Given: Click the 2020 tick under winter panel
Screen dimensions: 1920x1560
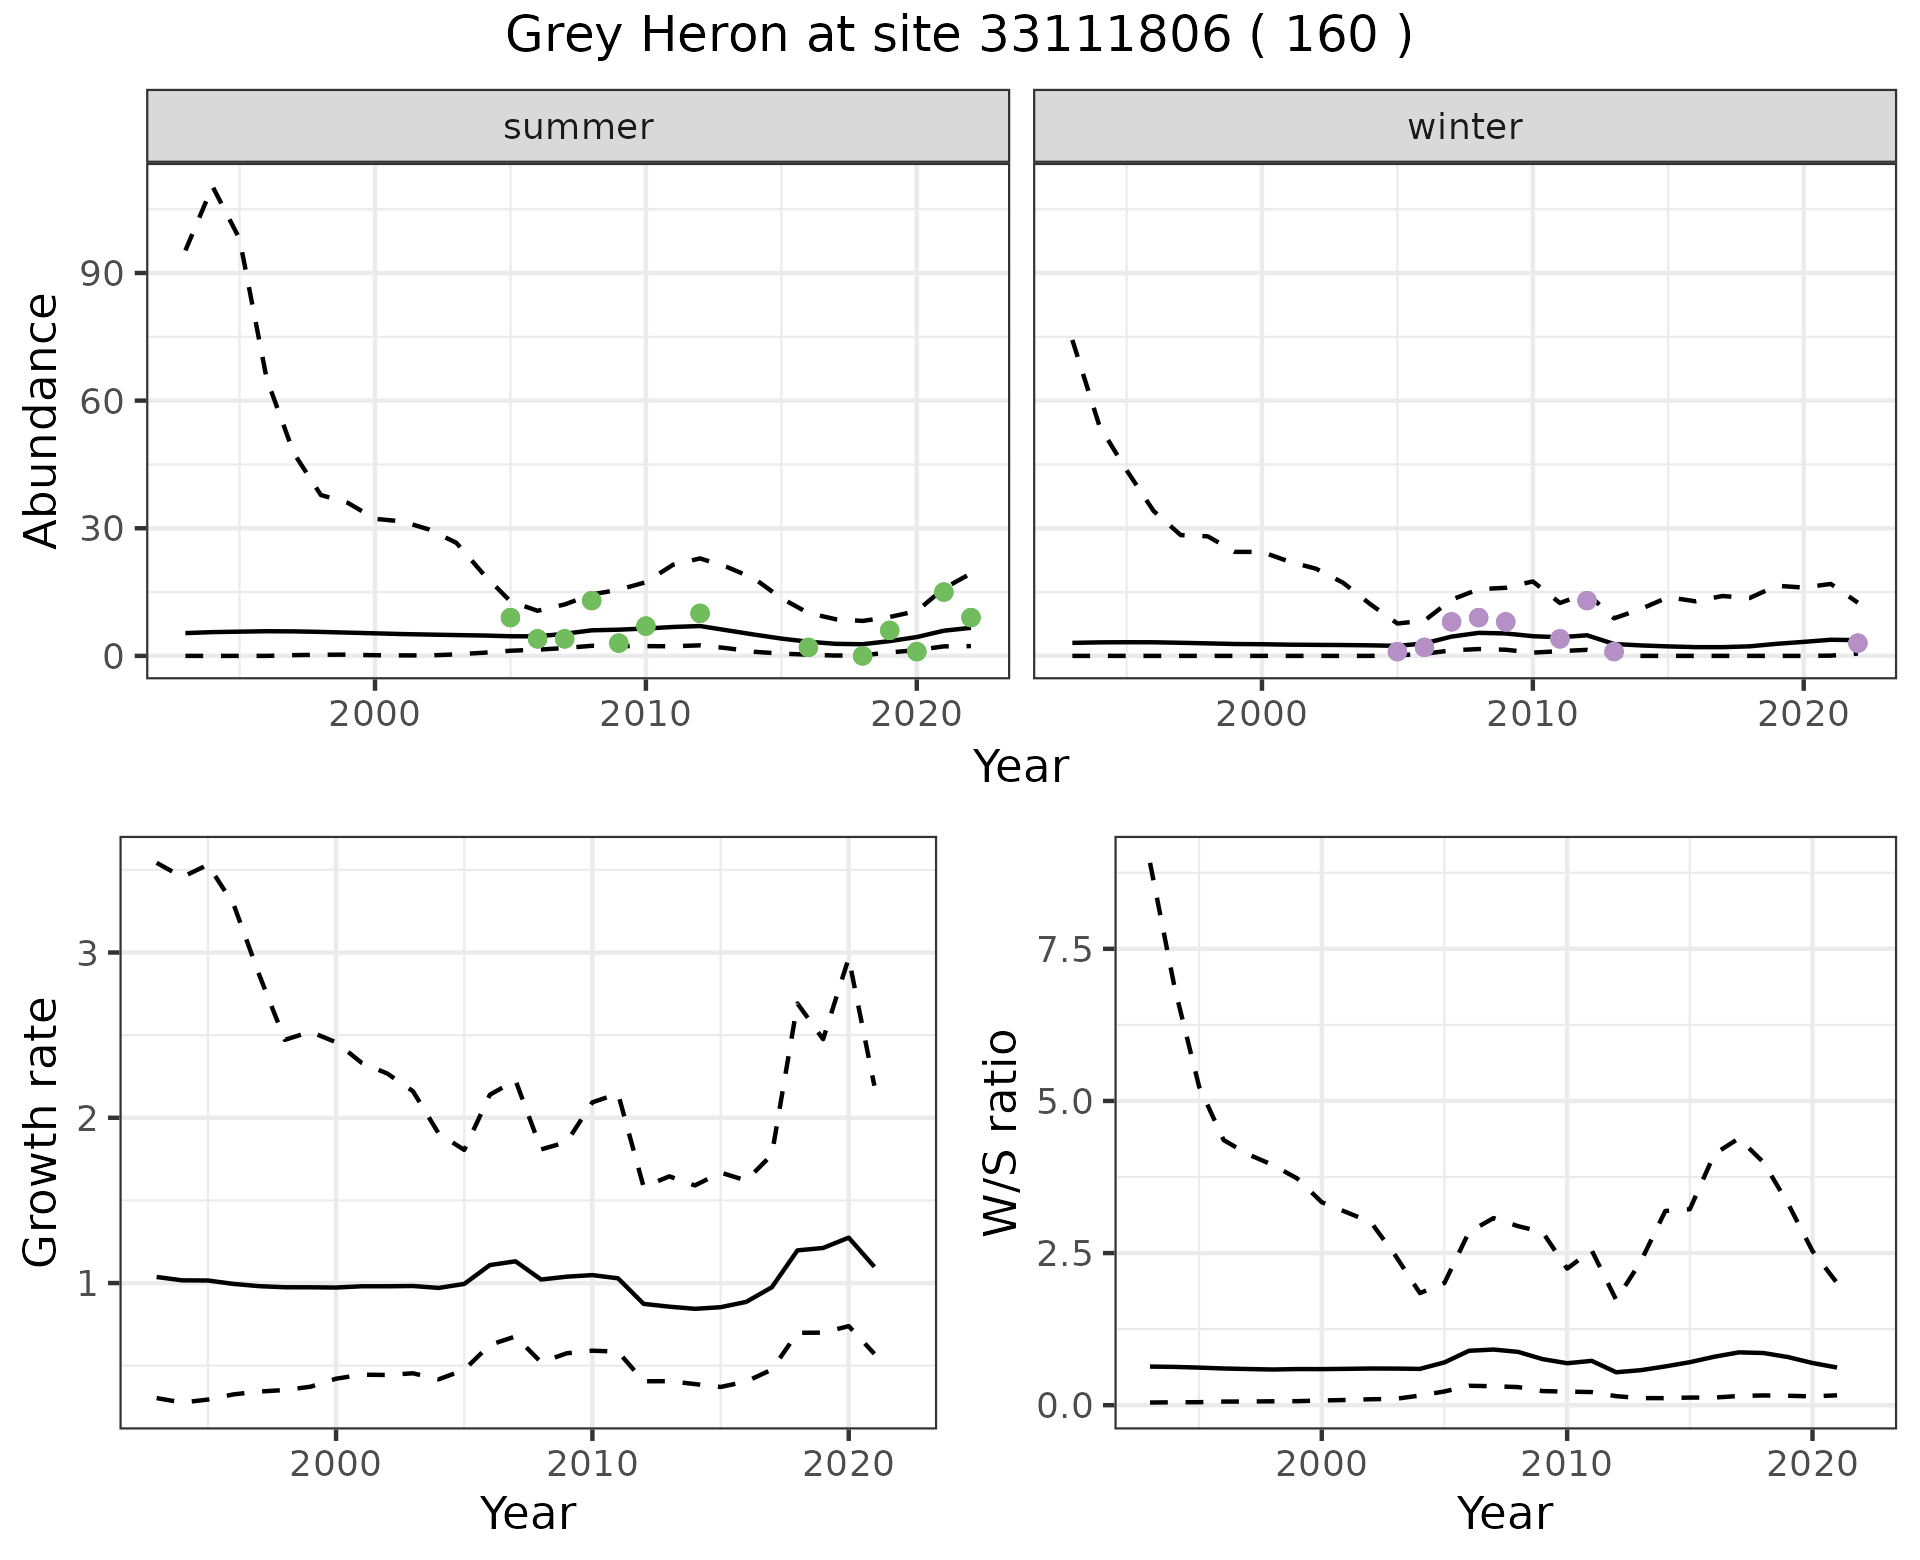Looking at the screenshot, I should 1802,715.
